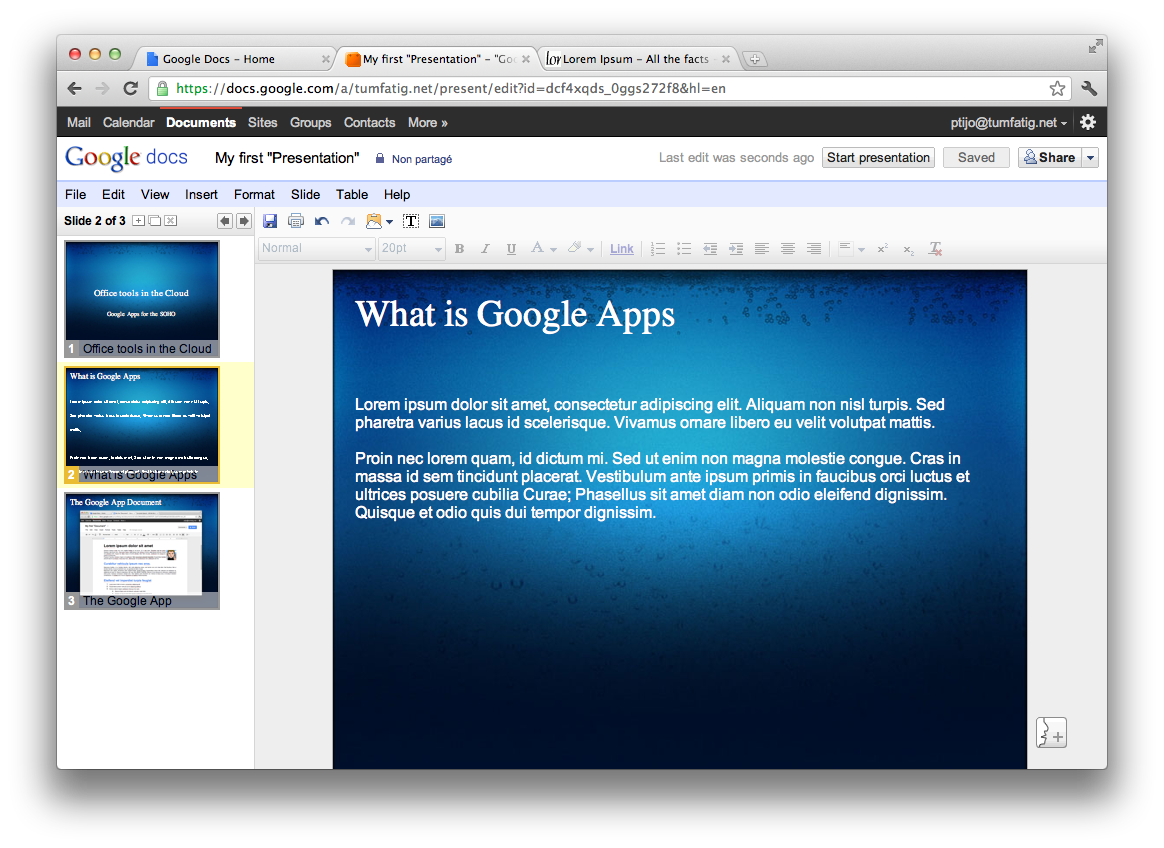Align text to the right

coord(814,249)
